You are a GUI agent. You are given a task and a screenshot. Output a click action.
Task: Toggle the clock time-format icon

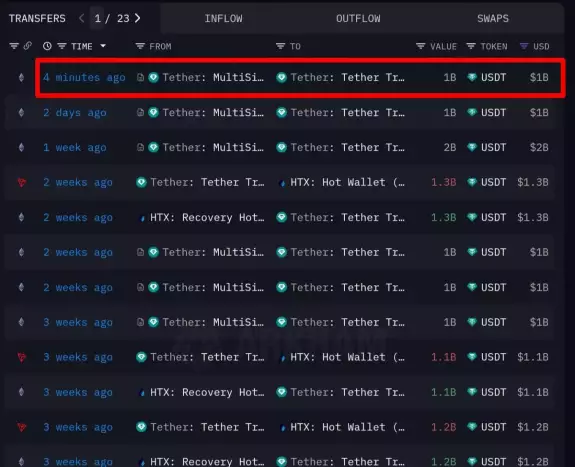[47, 46]
